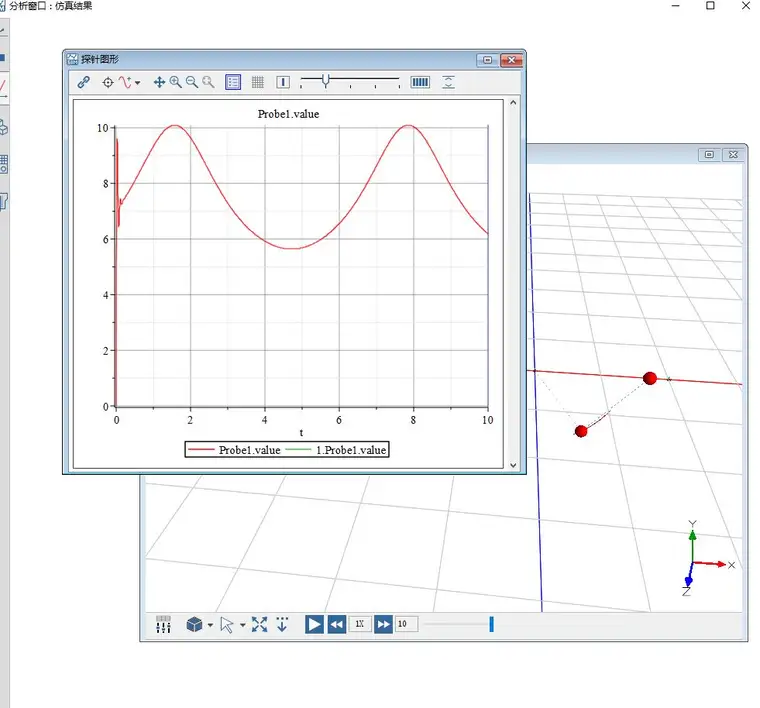Click the Y axis of orientation gizmo

pyautogui.click(x=693, y=542)
